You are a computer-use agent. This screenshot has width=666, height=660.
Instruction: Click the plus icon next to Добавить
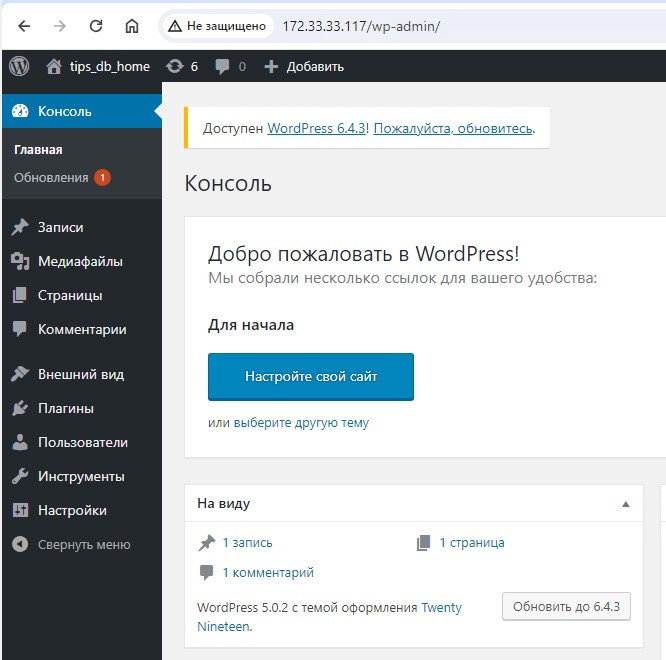coord(271,66)
